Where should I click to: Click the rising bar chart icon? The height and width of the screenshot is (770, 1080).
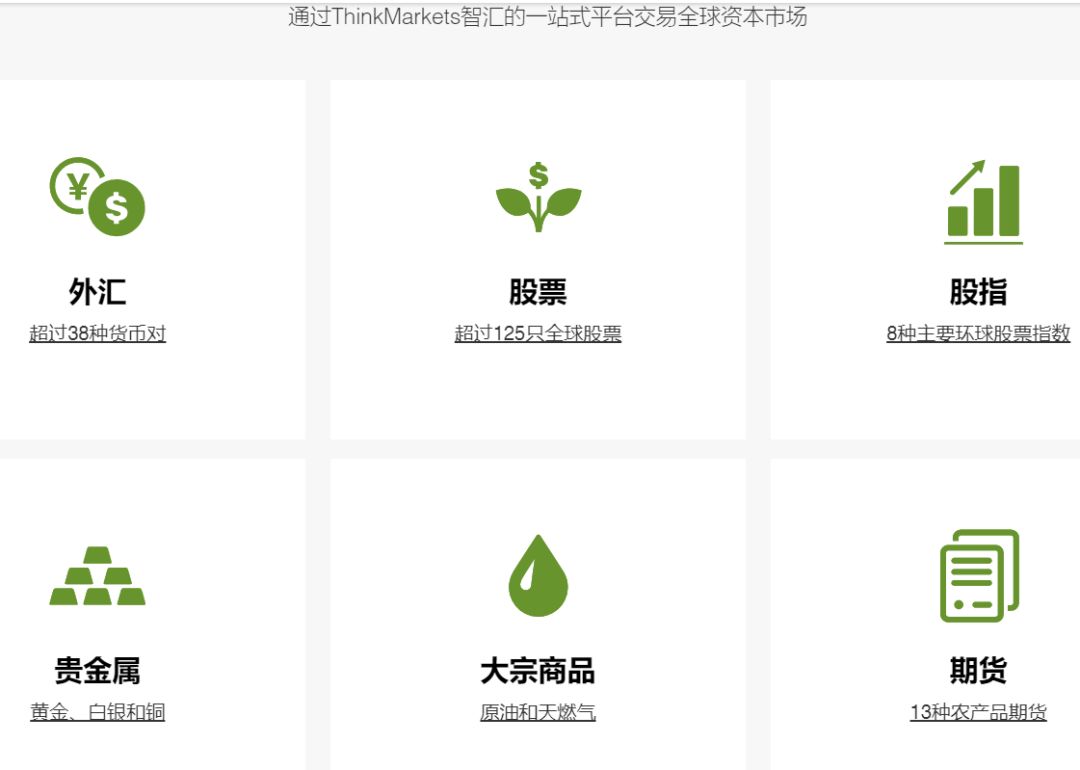point(983,201)
